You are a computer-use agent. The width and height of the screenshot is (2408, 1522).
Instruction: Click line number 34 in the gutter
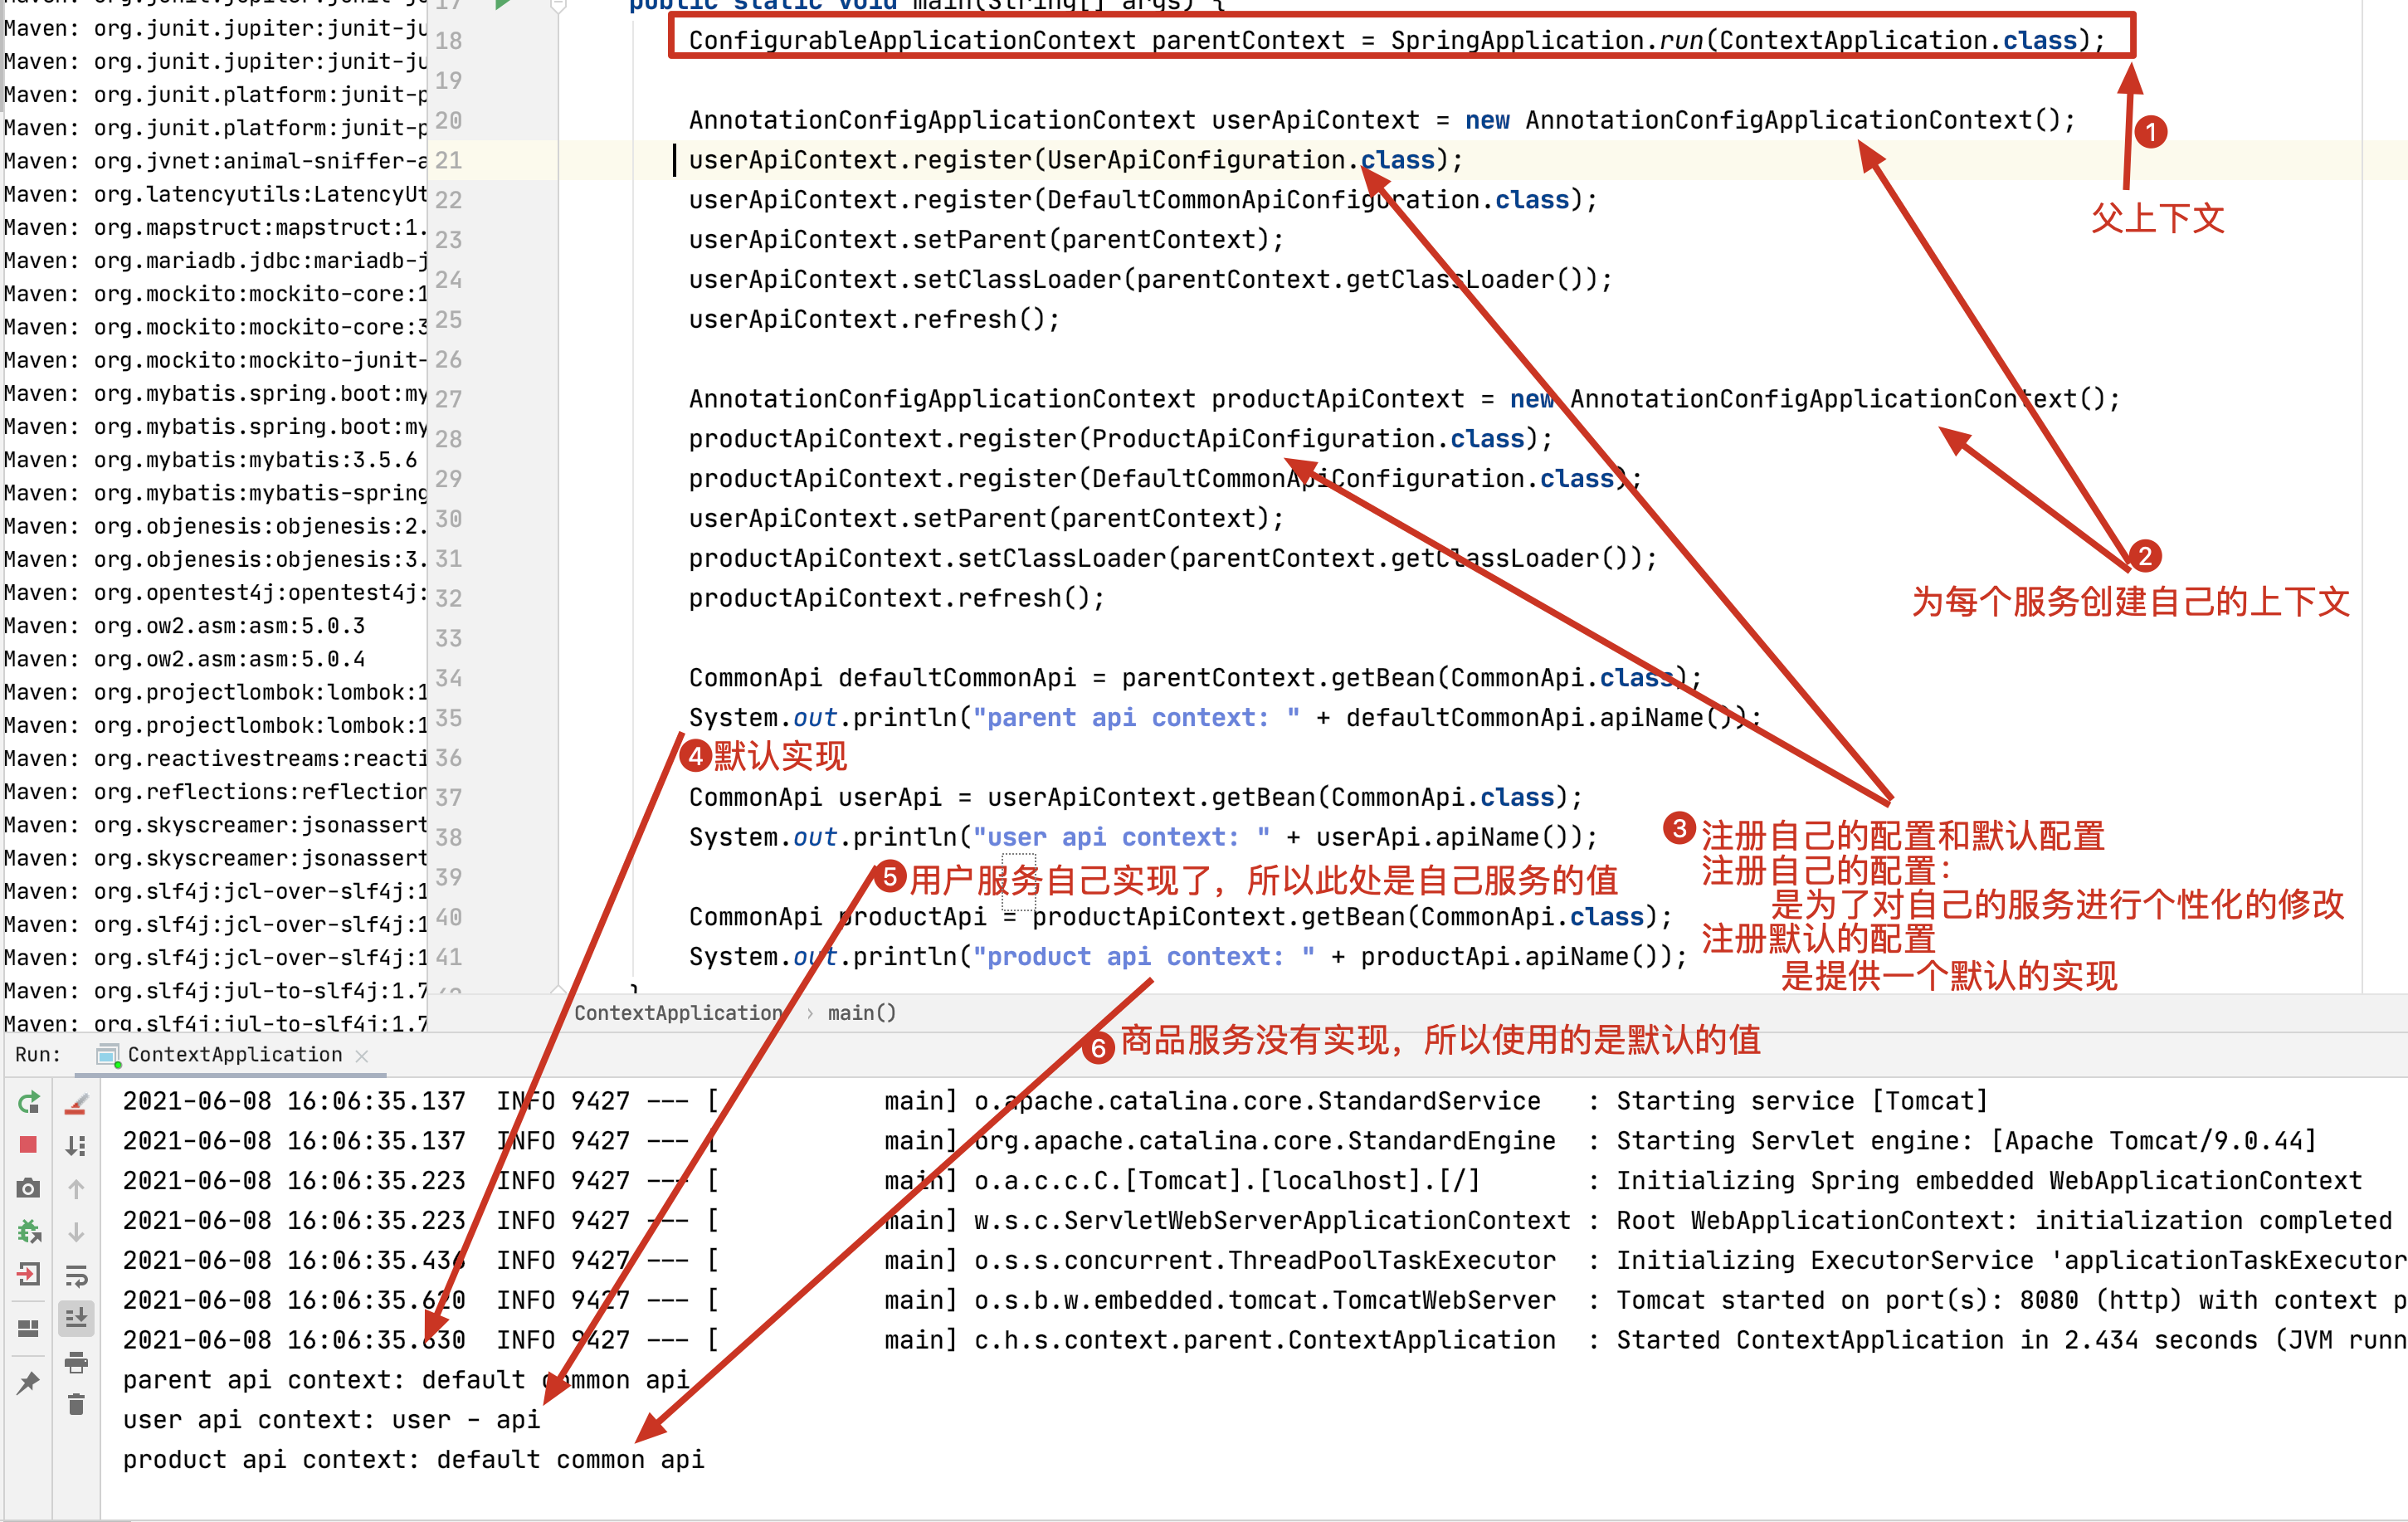(449, 678)
